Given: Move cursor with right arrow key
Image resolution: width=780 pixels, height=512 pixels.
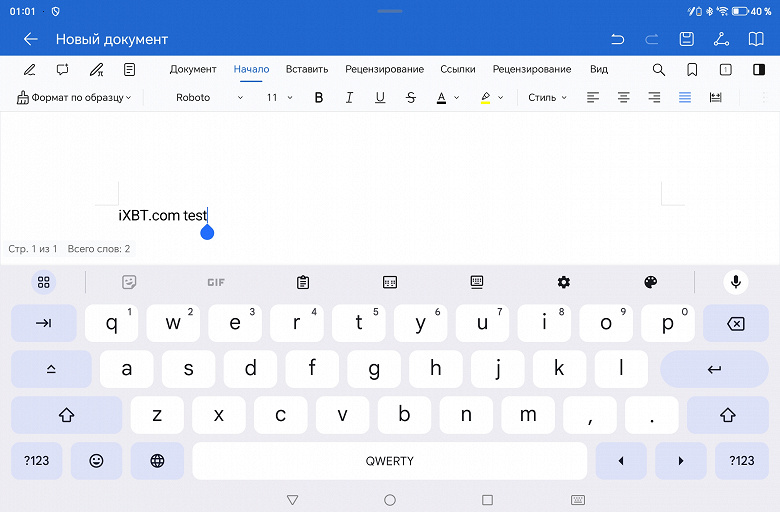Looking at the screenshot, I should tap(681, 461).
